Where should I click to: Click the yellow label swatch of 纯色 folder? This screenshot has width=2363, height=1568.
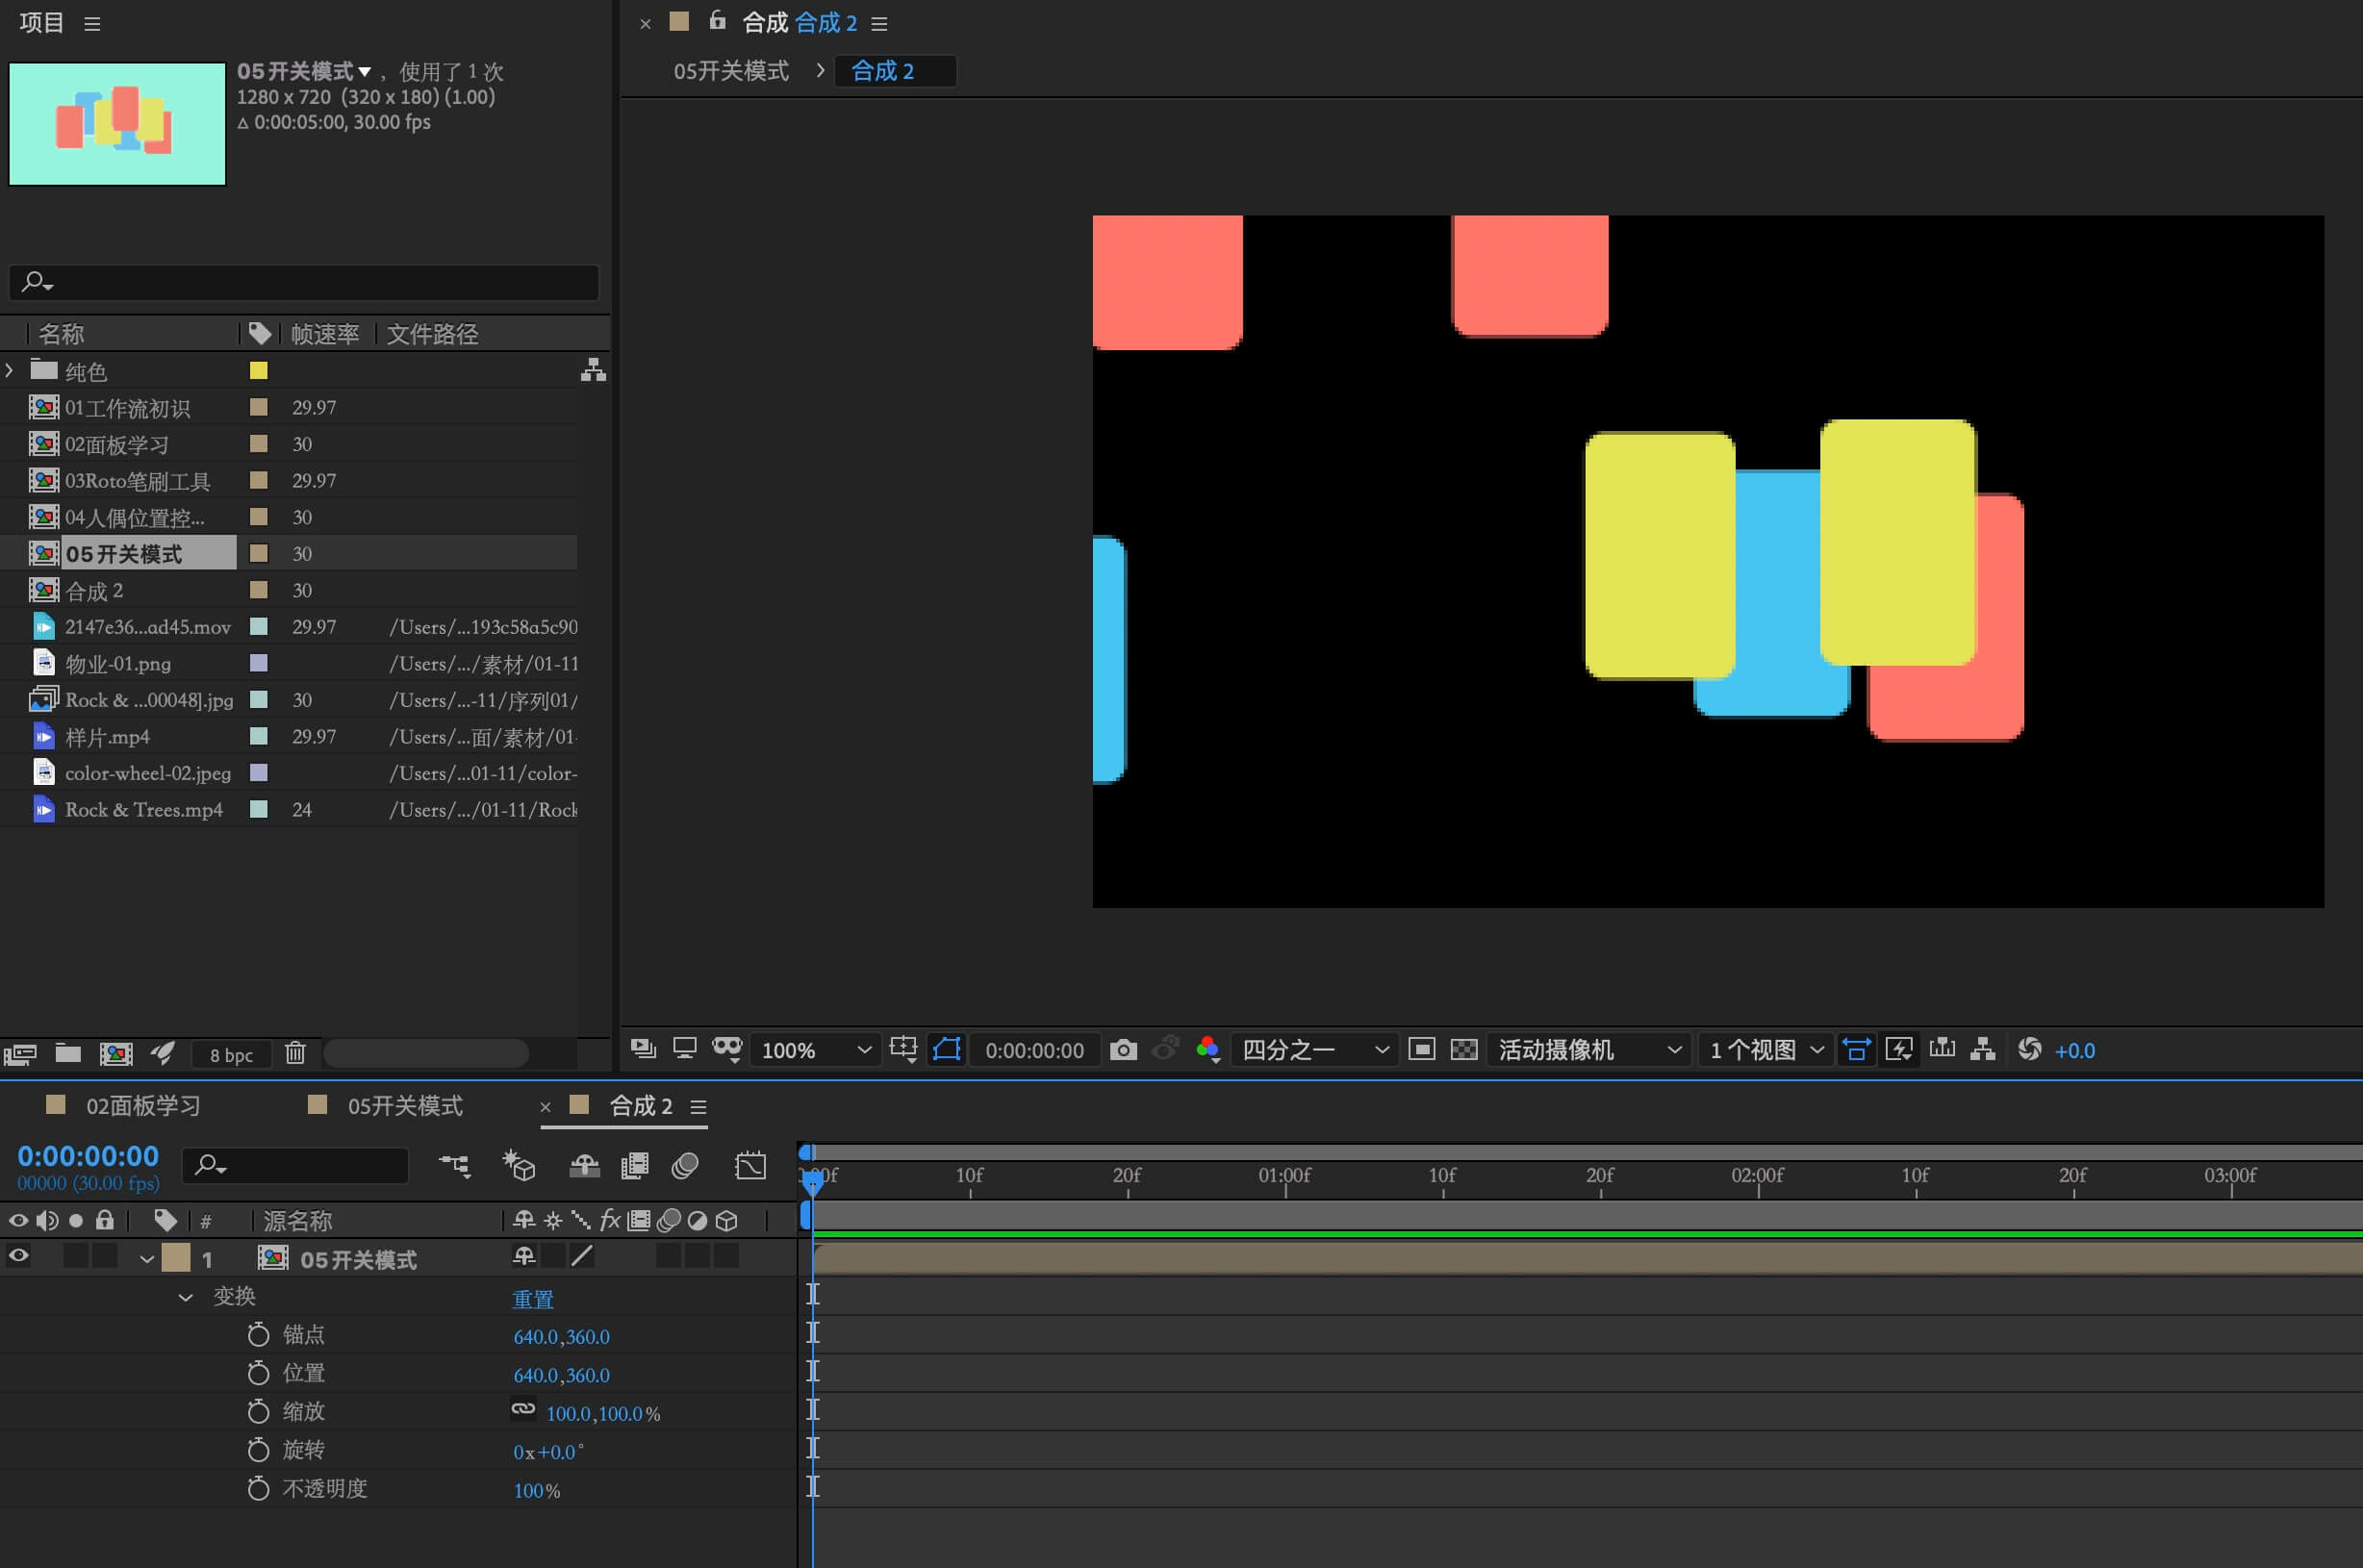tap(258, 371)
